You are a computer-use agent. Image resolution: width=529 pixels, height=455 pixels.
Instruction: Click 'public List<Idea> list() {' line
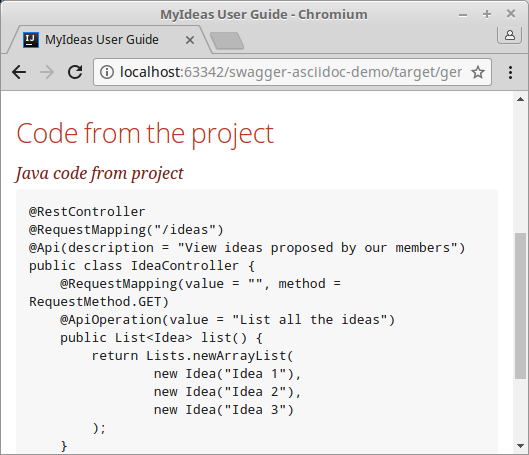tap(161, 338)
